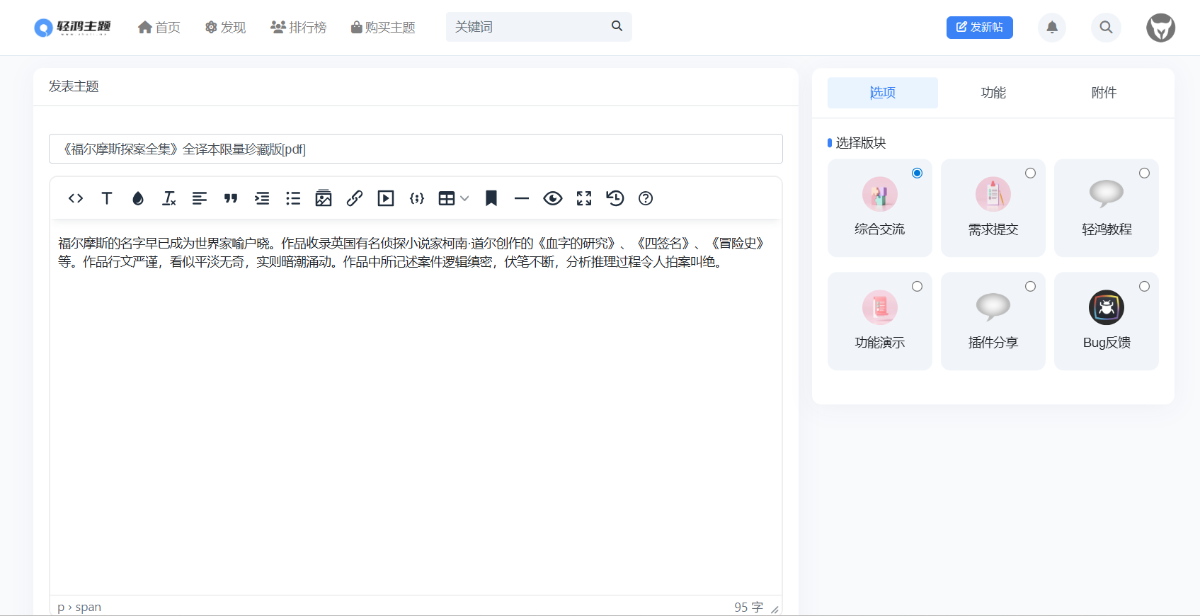Viewport: 1200px width, 616px height.
Task: Insert a hyperlink with the chain icon
Action: coord(354,198)
